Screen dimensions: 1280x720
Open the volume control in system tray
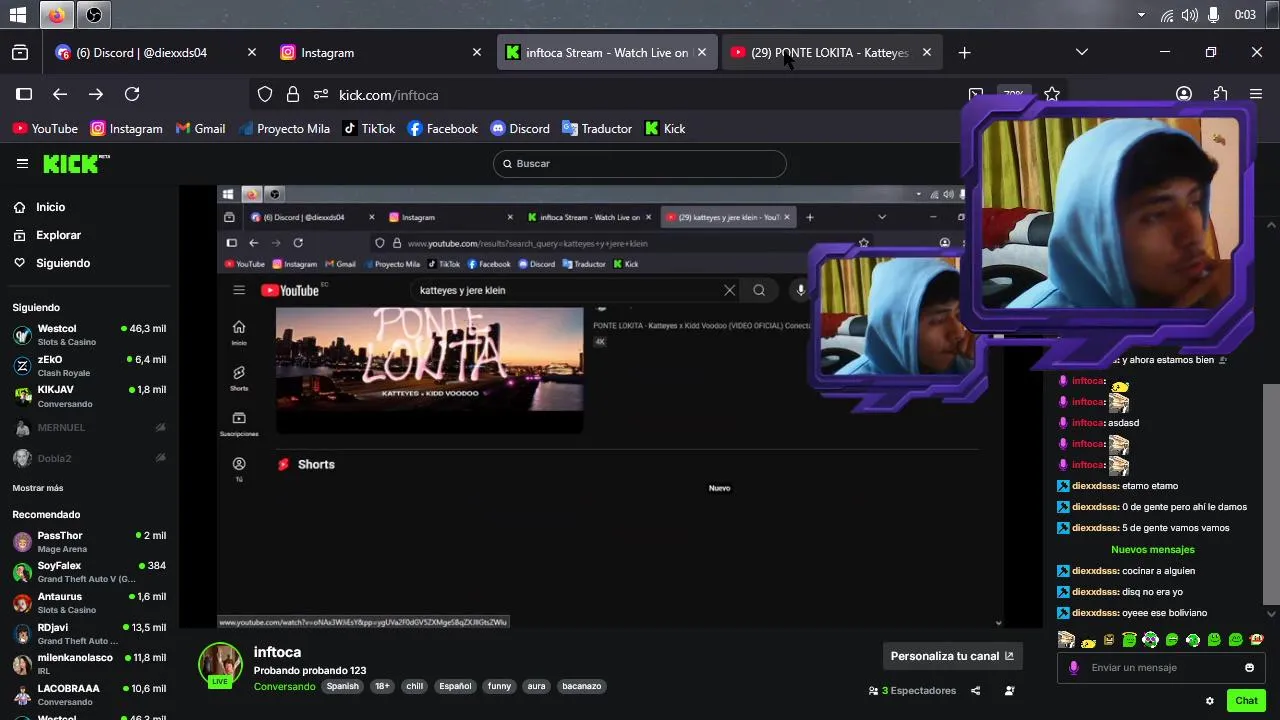point(1189,15)
